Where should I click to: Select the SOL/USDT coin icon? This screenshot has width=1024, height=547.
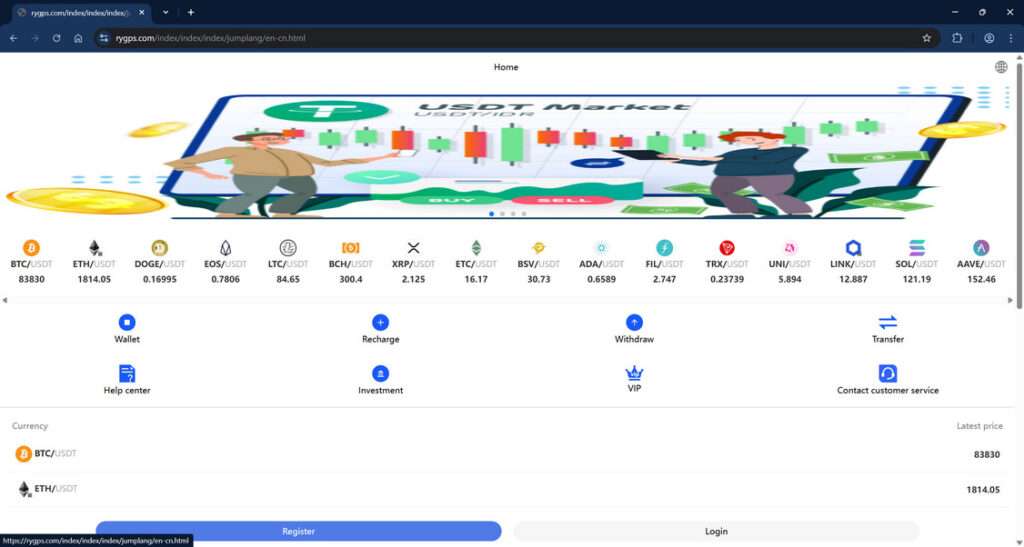(917, 248)
